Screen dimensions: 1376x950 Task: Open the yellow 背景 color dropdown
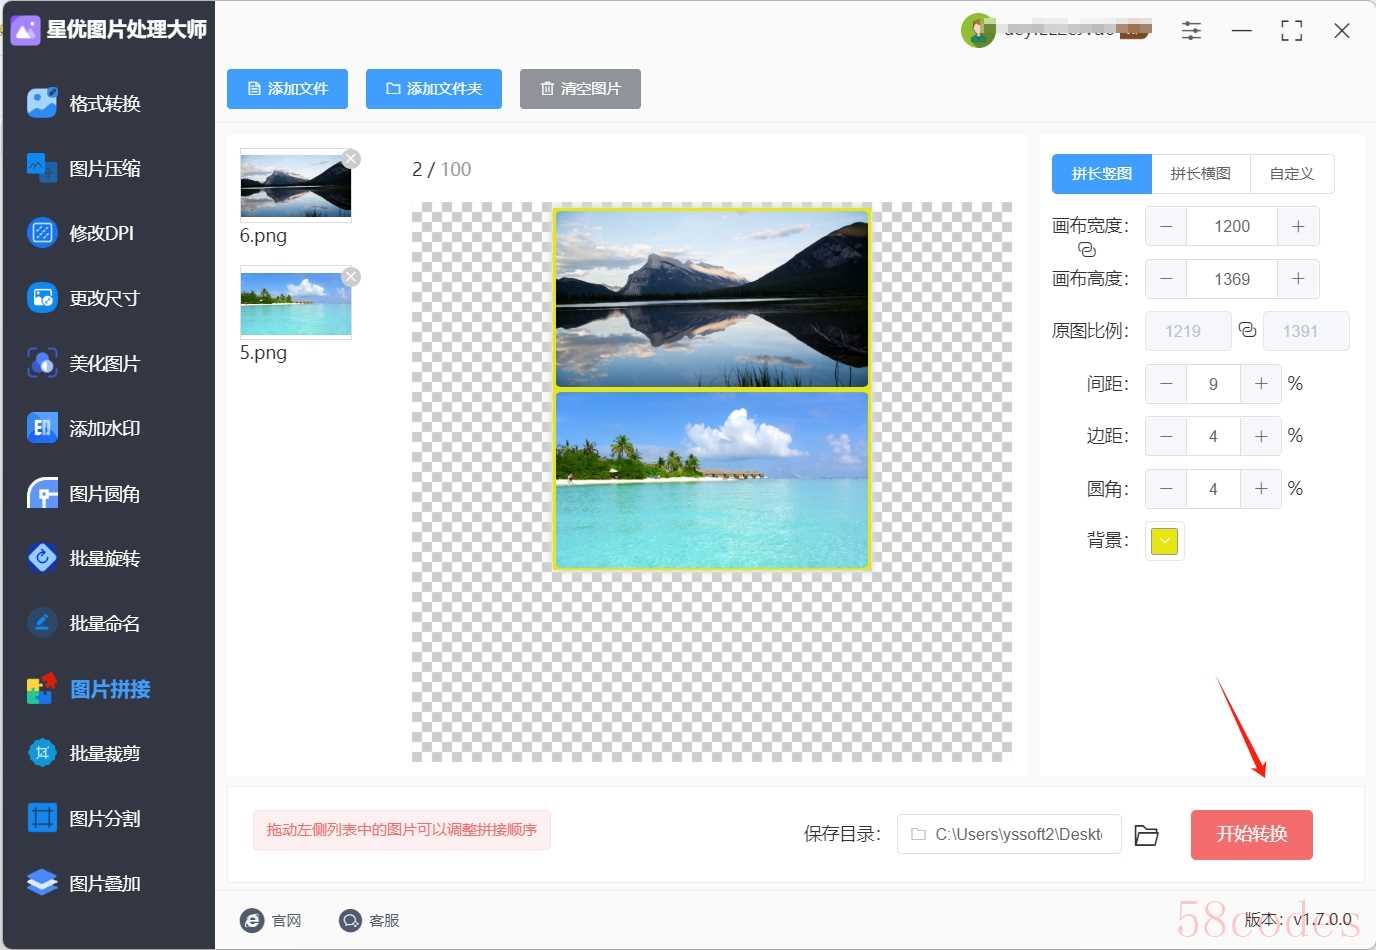1165,541
